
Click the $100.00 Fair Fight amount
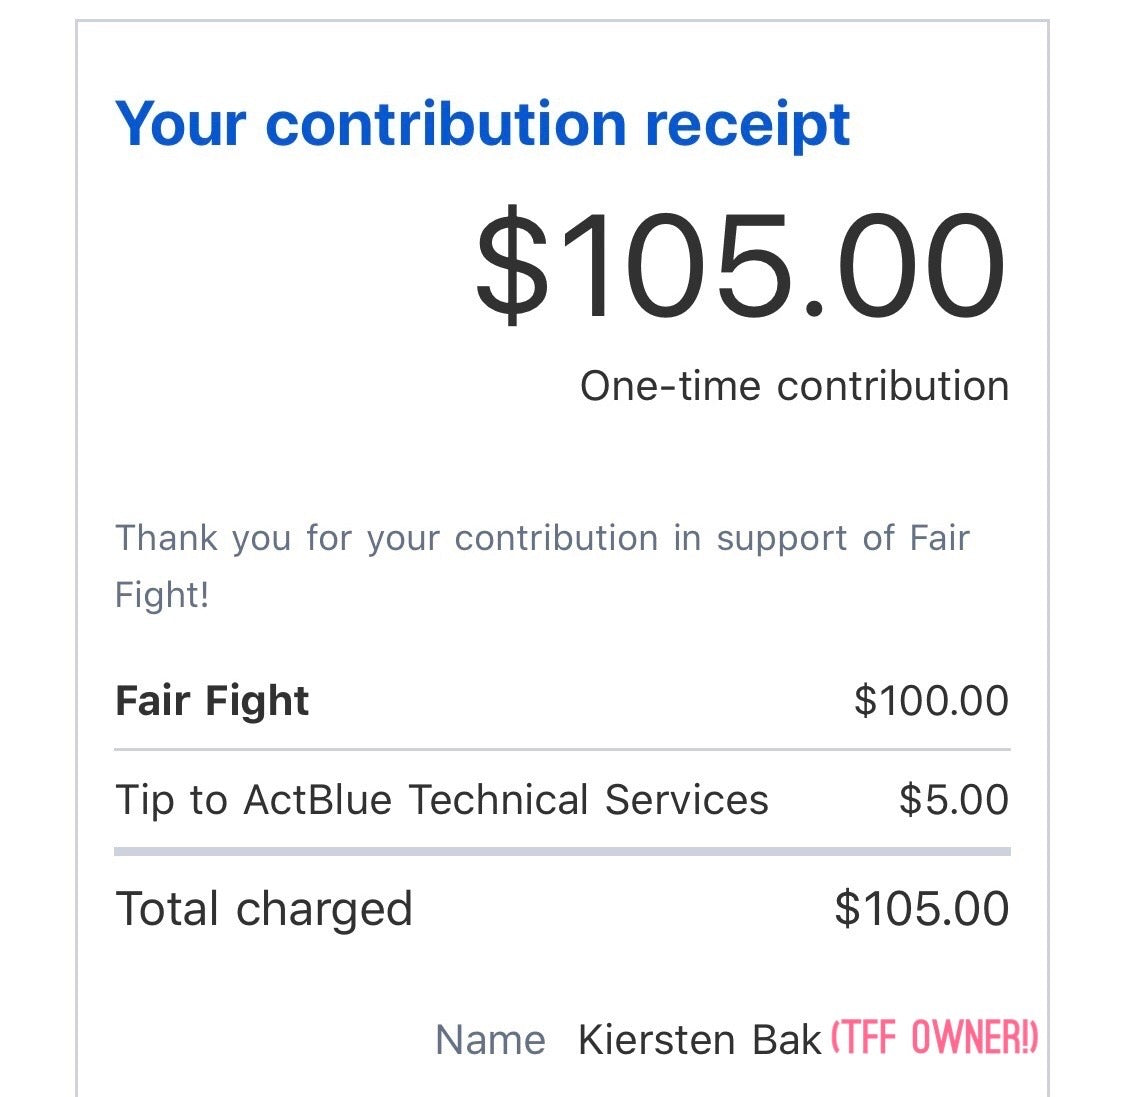pyautogui.click(x=931, y=701)
